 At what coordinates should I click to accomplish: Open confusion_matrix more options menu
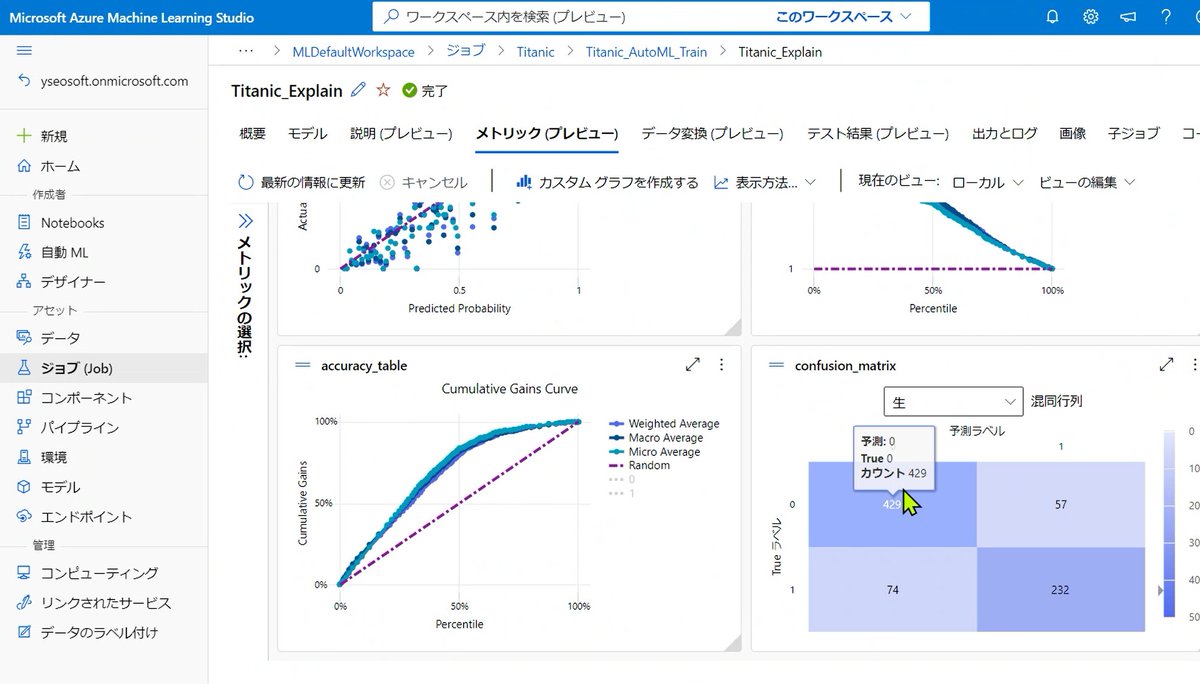[1195, 365]
